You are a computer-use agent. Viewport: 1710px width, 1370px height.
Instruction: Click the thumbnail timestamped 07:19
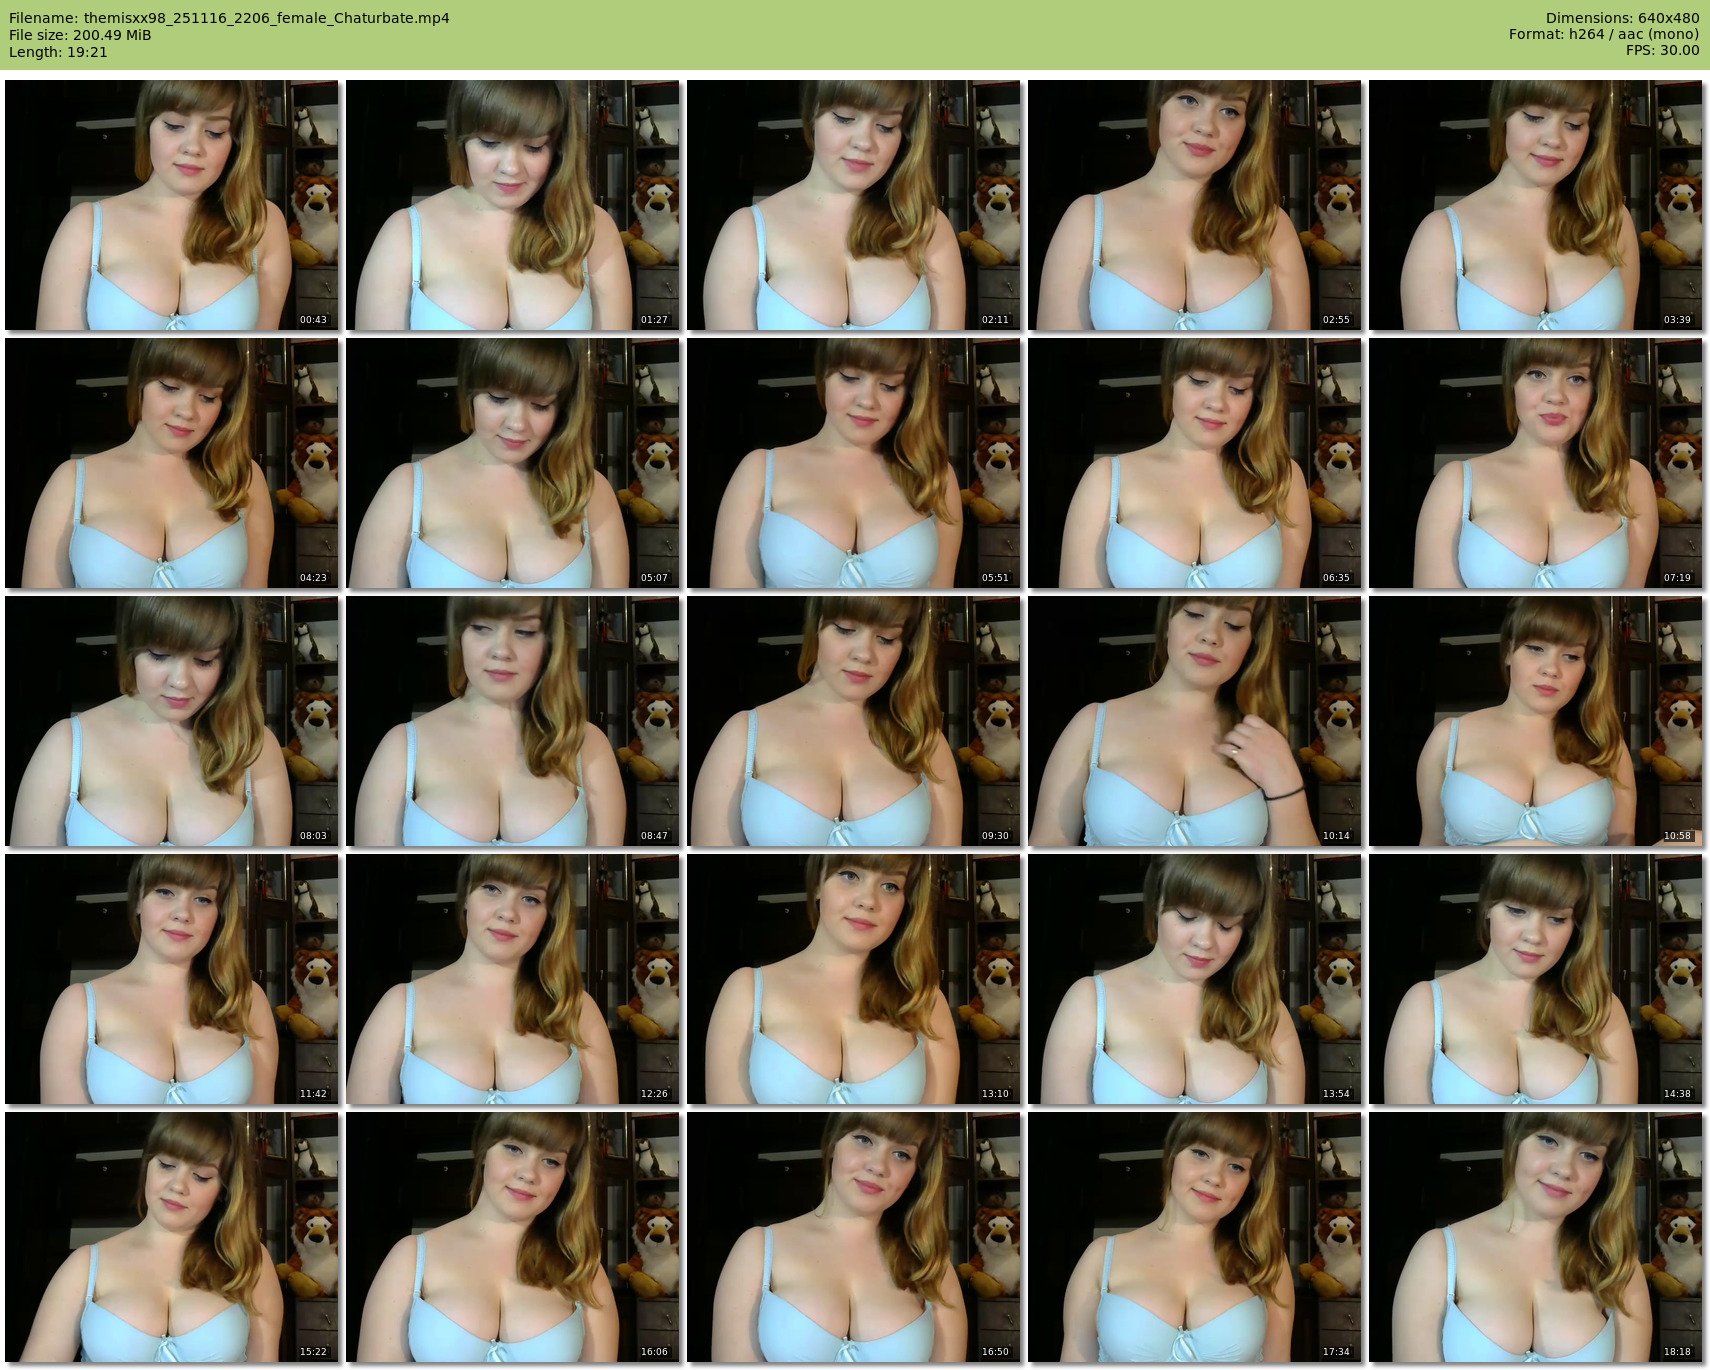pos(1535,463)
